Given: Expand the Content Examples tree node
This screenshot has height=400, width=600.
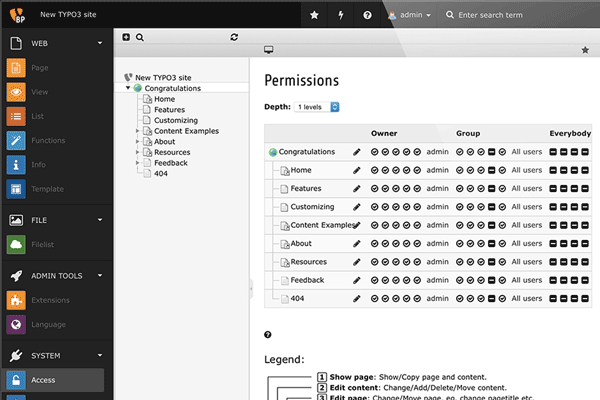Looking at the screenshot, I should 138,131.
